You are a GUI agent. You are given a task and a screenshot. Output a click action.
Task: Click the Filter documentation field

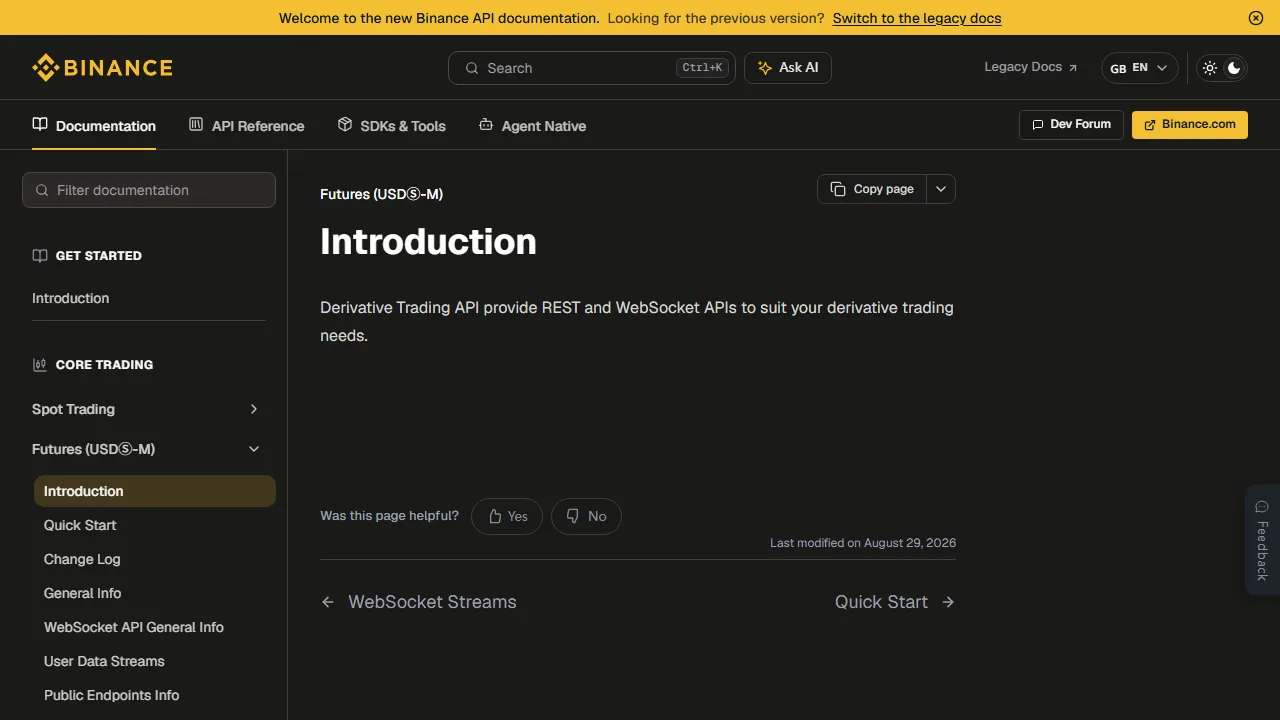click(149, 190)
